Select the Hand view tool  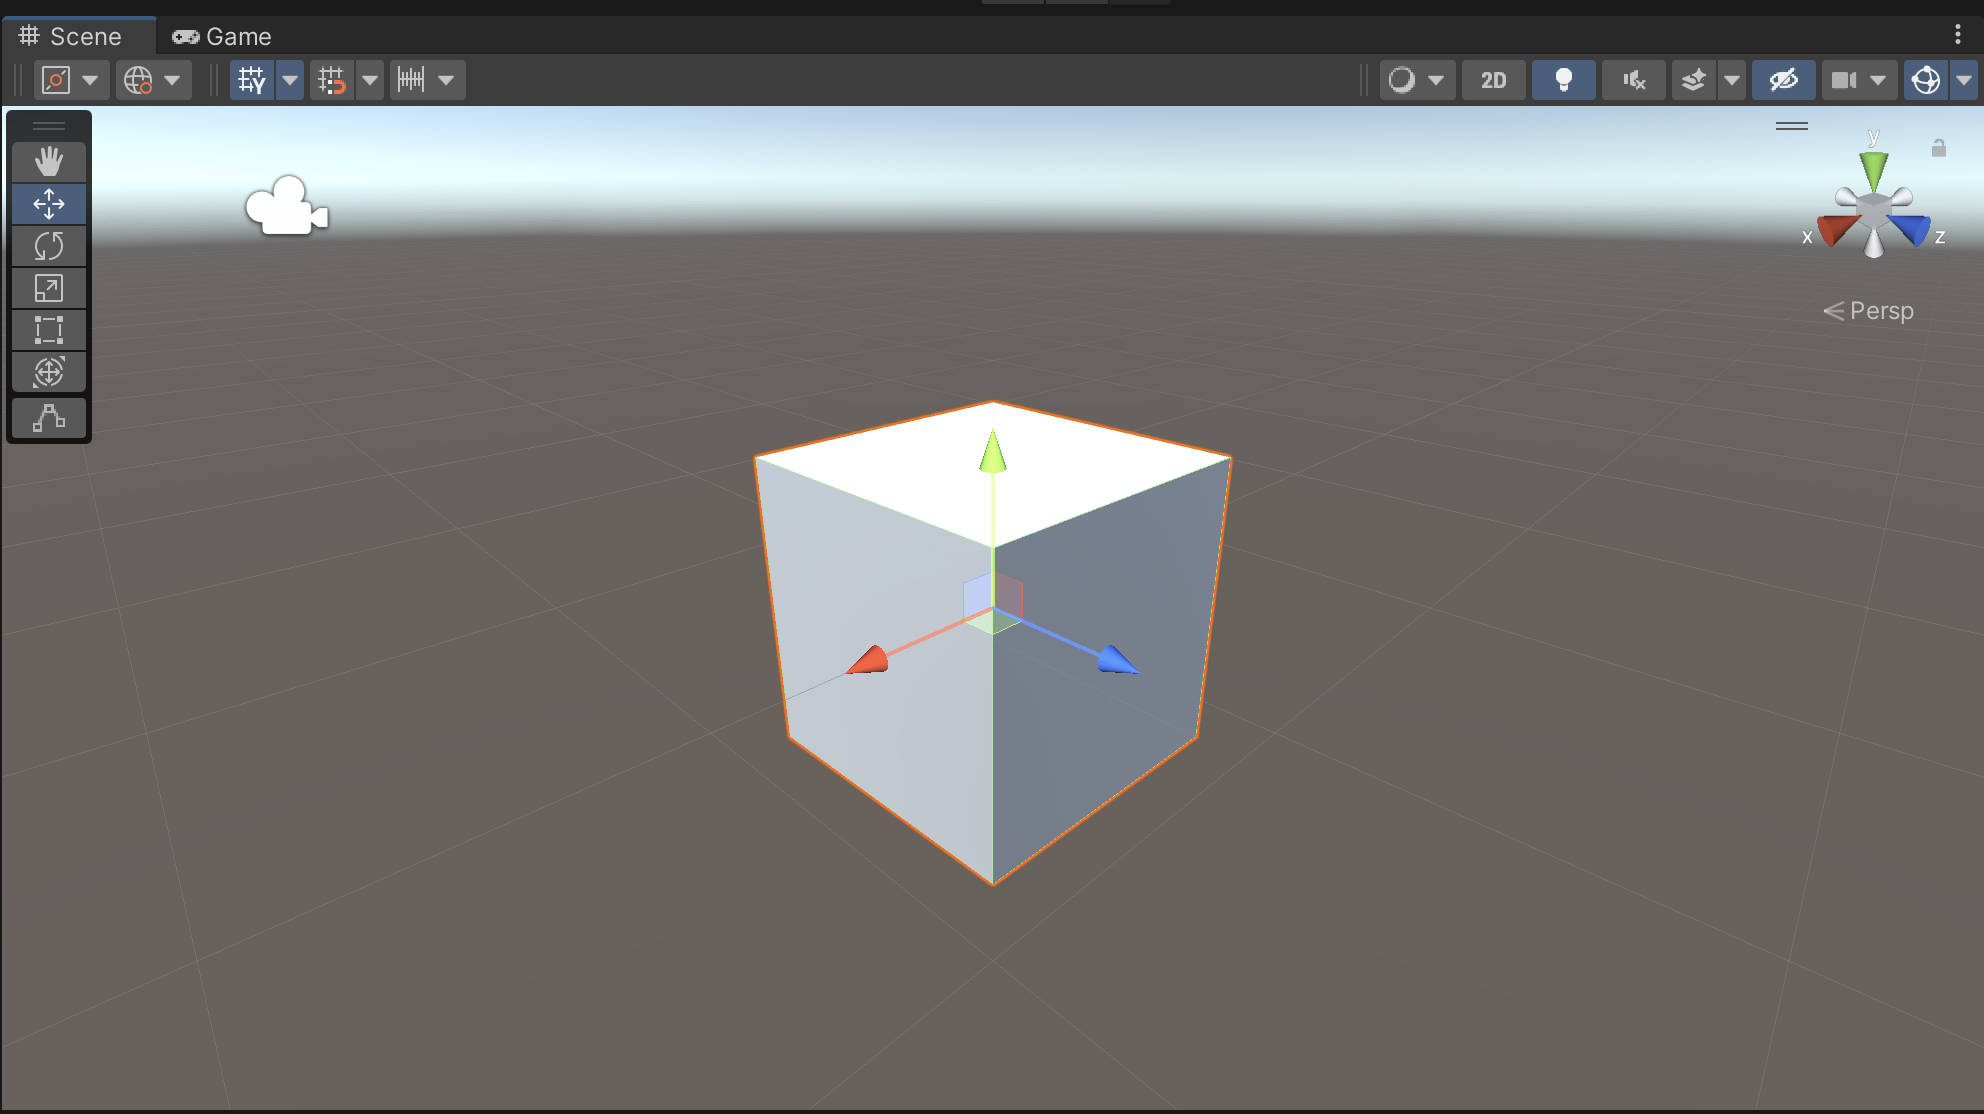48,161
